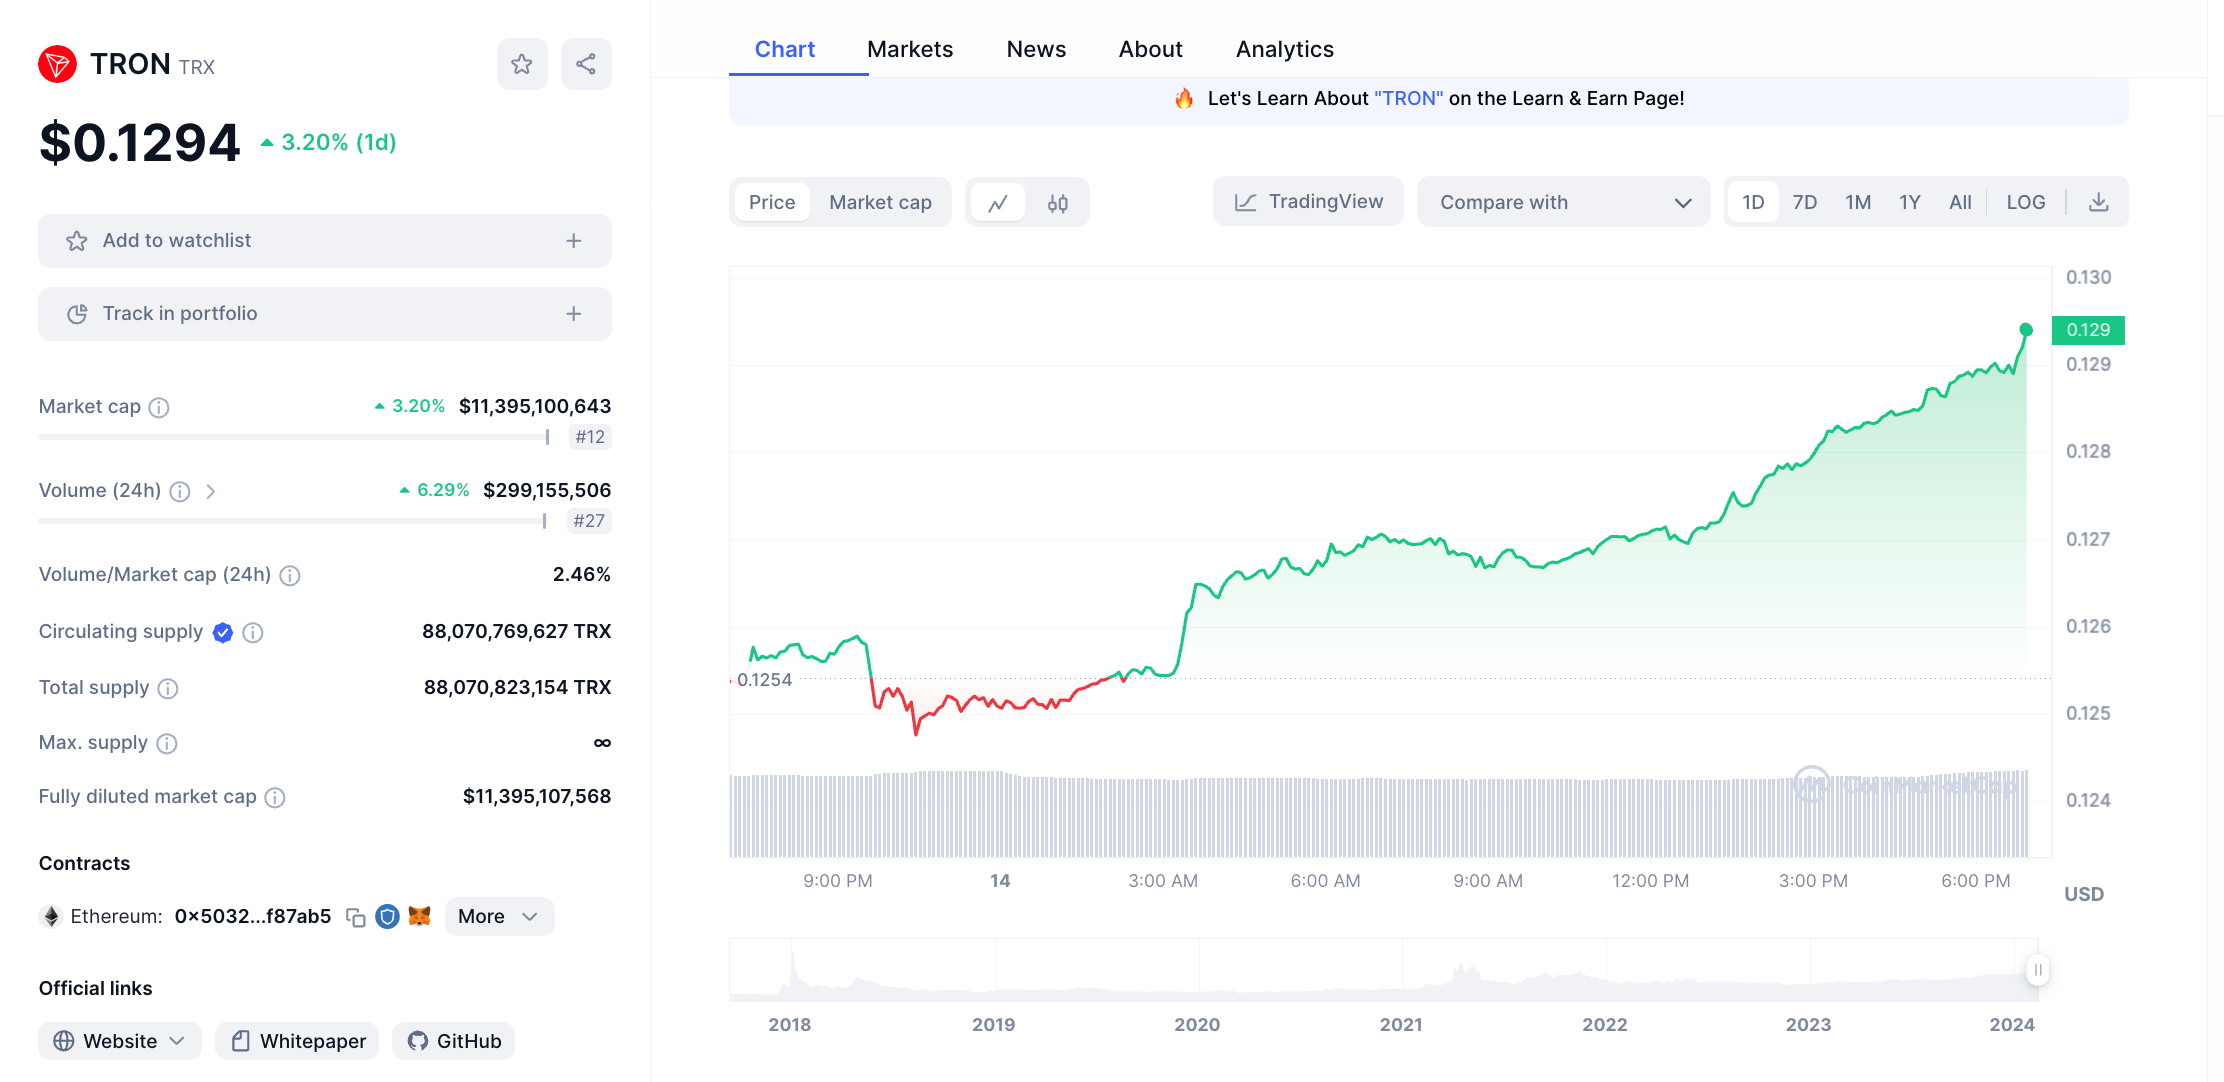Select the 7D time range
The height and width of the screenshot is (1082, 2224).
tap(1804, 203)
